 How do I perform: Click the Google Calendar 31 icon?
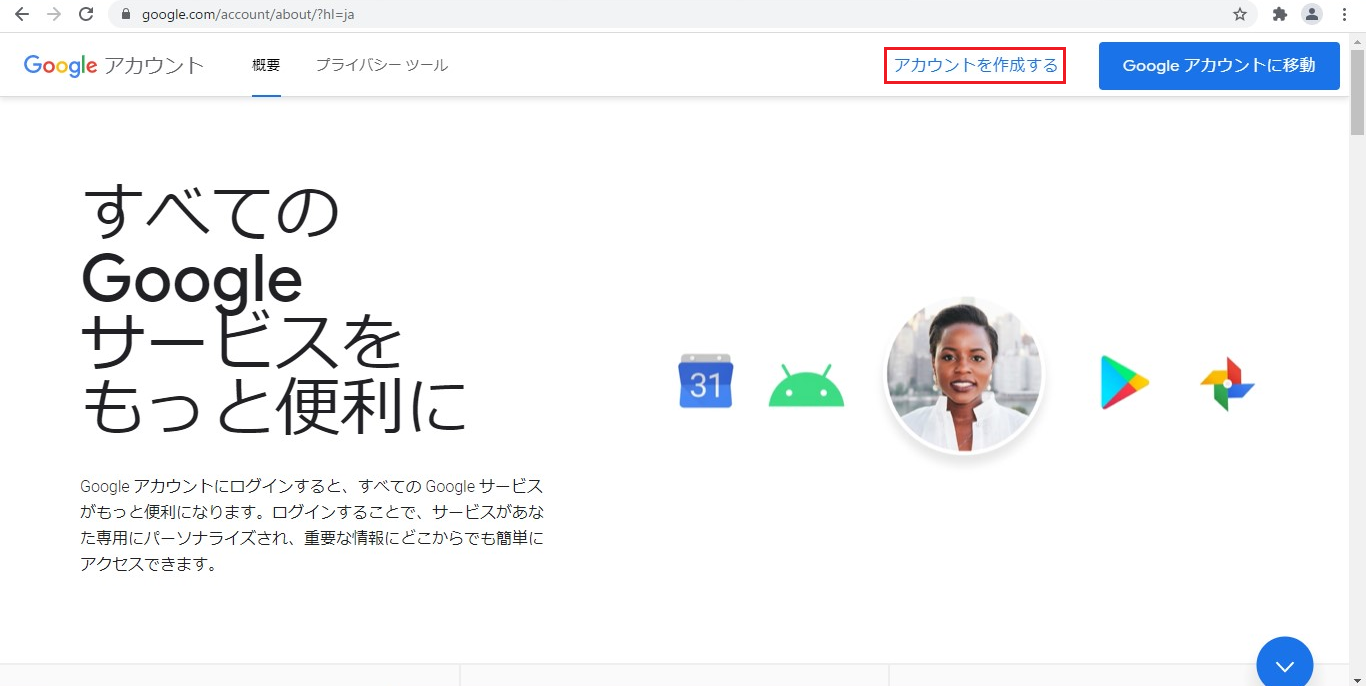coord(706,381)
